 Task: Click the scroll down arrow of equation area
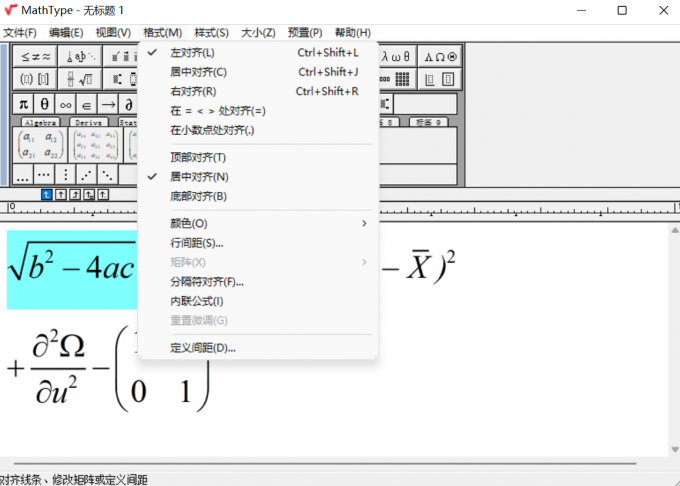pos(675,450)
